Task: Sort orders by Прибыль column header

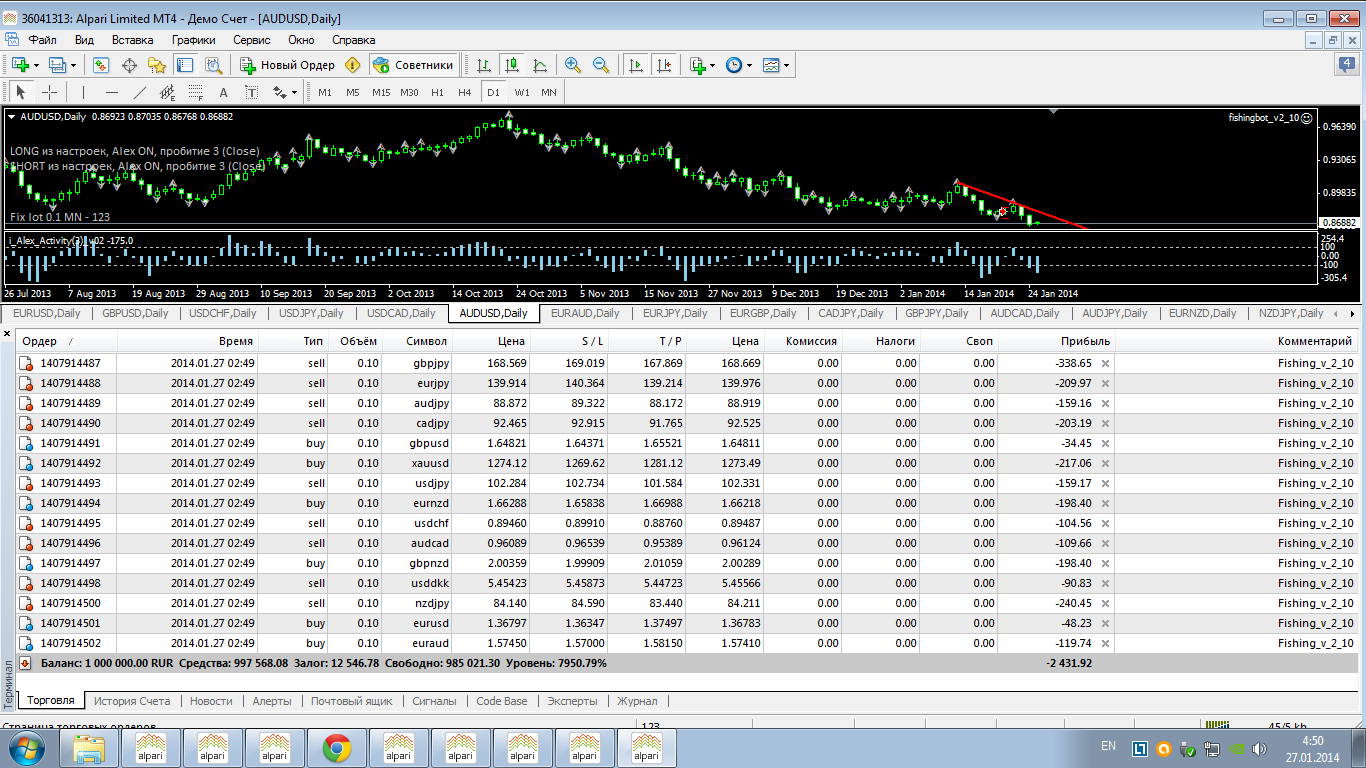Action: [x=1055, y=341]
